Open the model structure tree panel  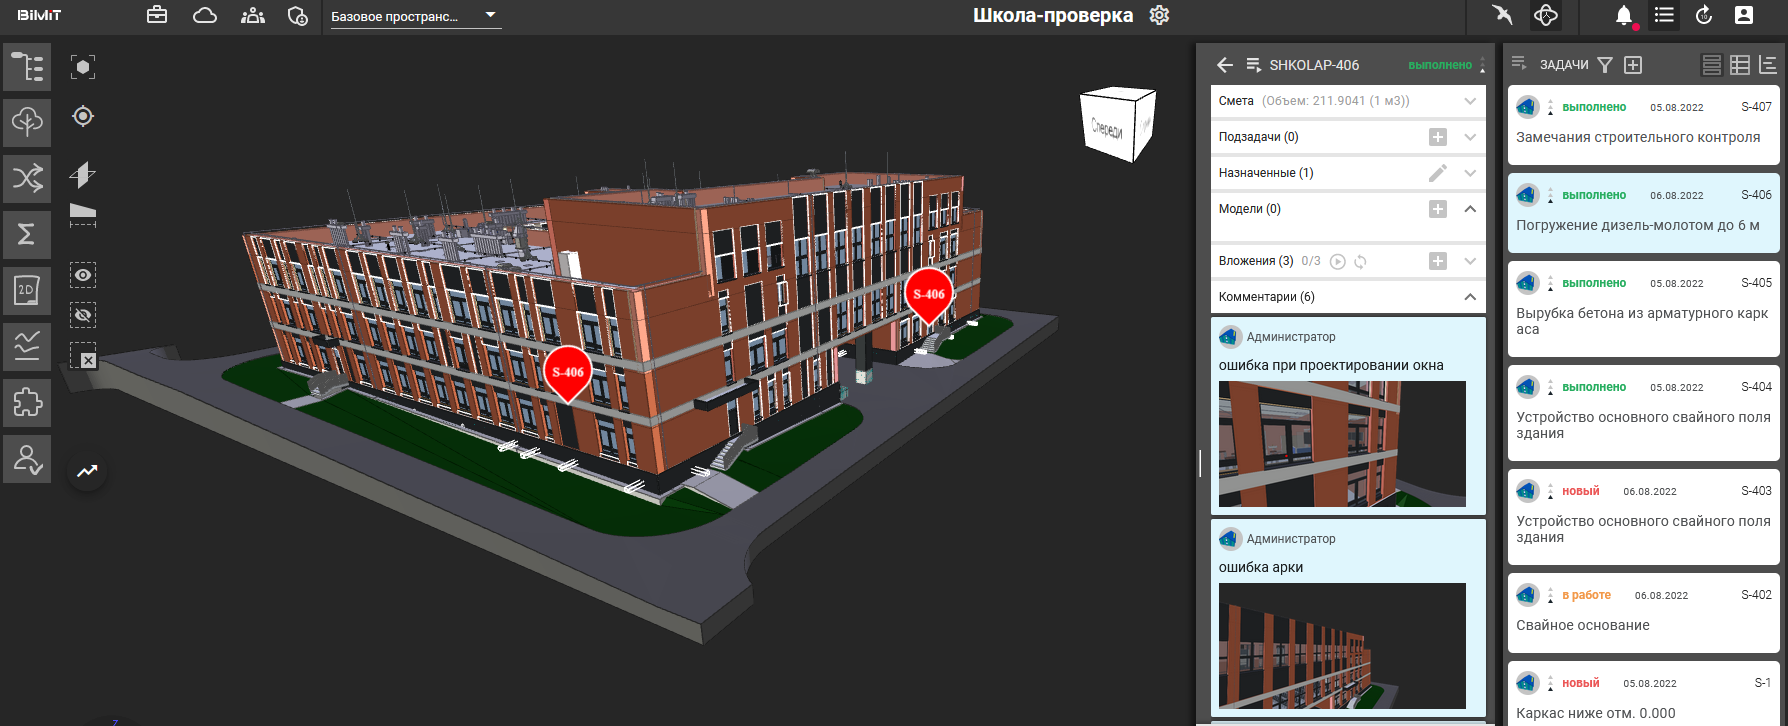[x=27, y=68]
